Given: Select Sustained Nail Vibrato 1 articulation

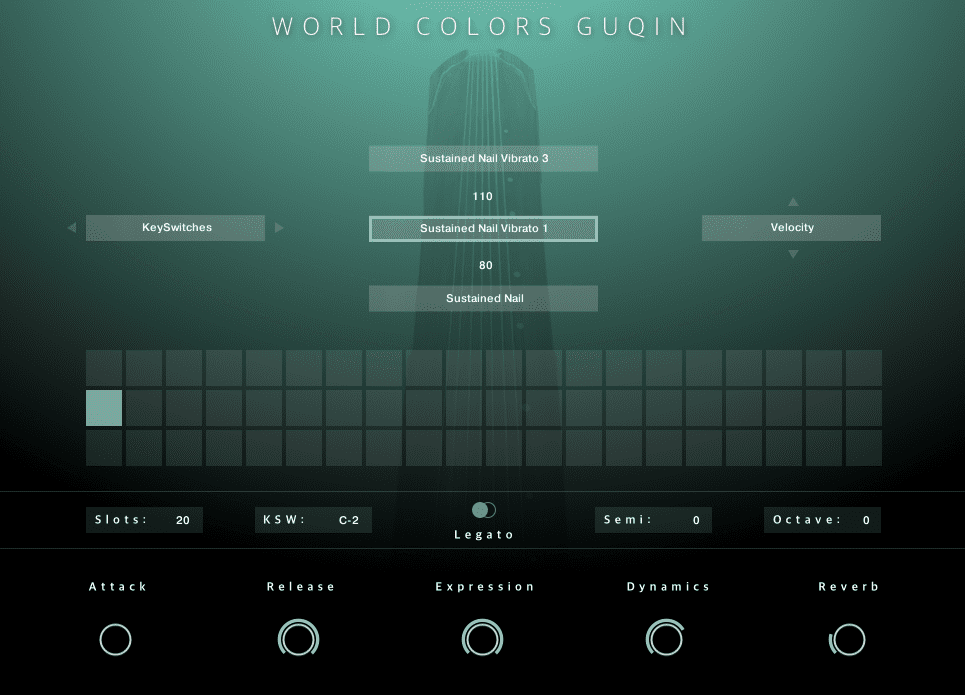Looking at the screenshot, I should tap(483, 228).
